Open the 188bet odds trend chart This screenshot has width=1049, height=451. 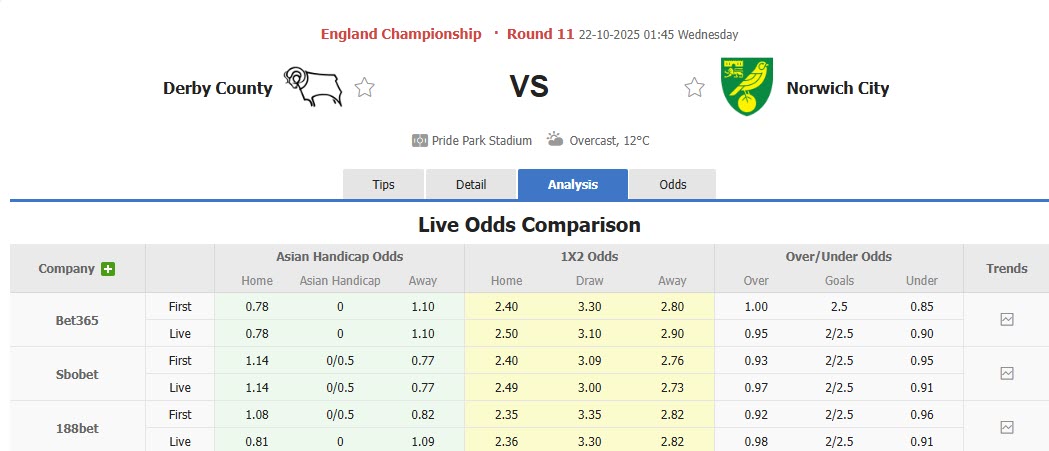pyautogui.click(x=1006, y=427)
